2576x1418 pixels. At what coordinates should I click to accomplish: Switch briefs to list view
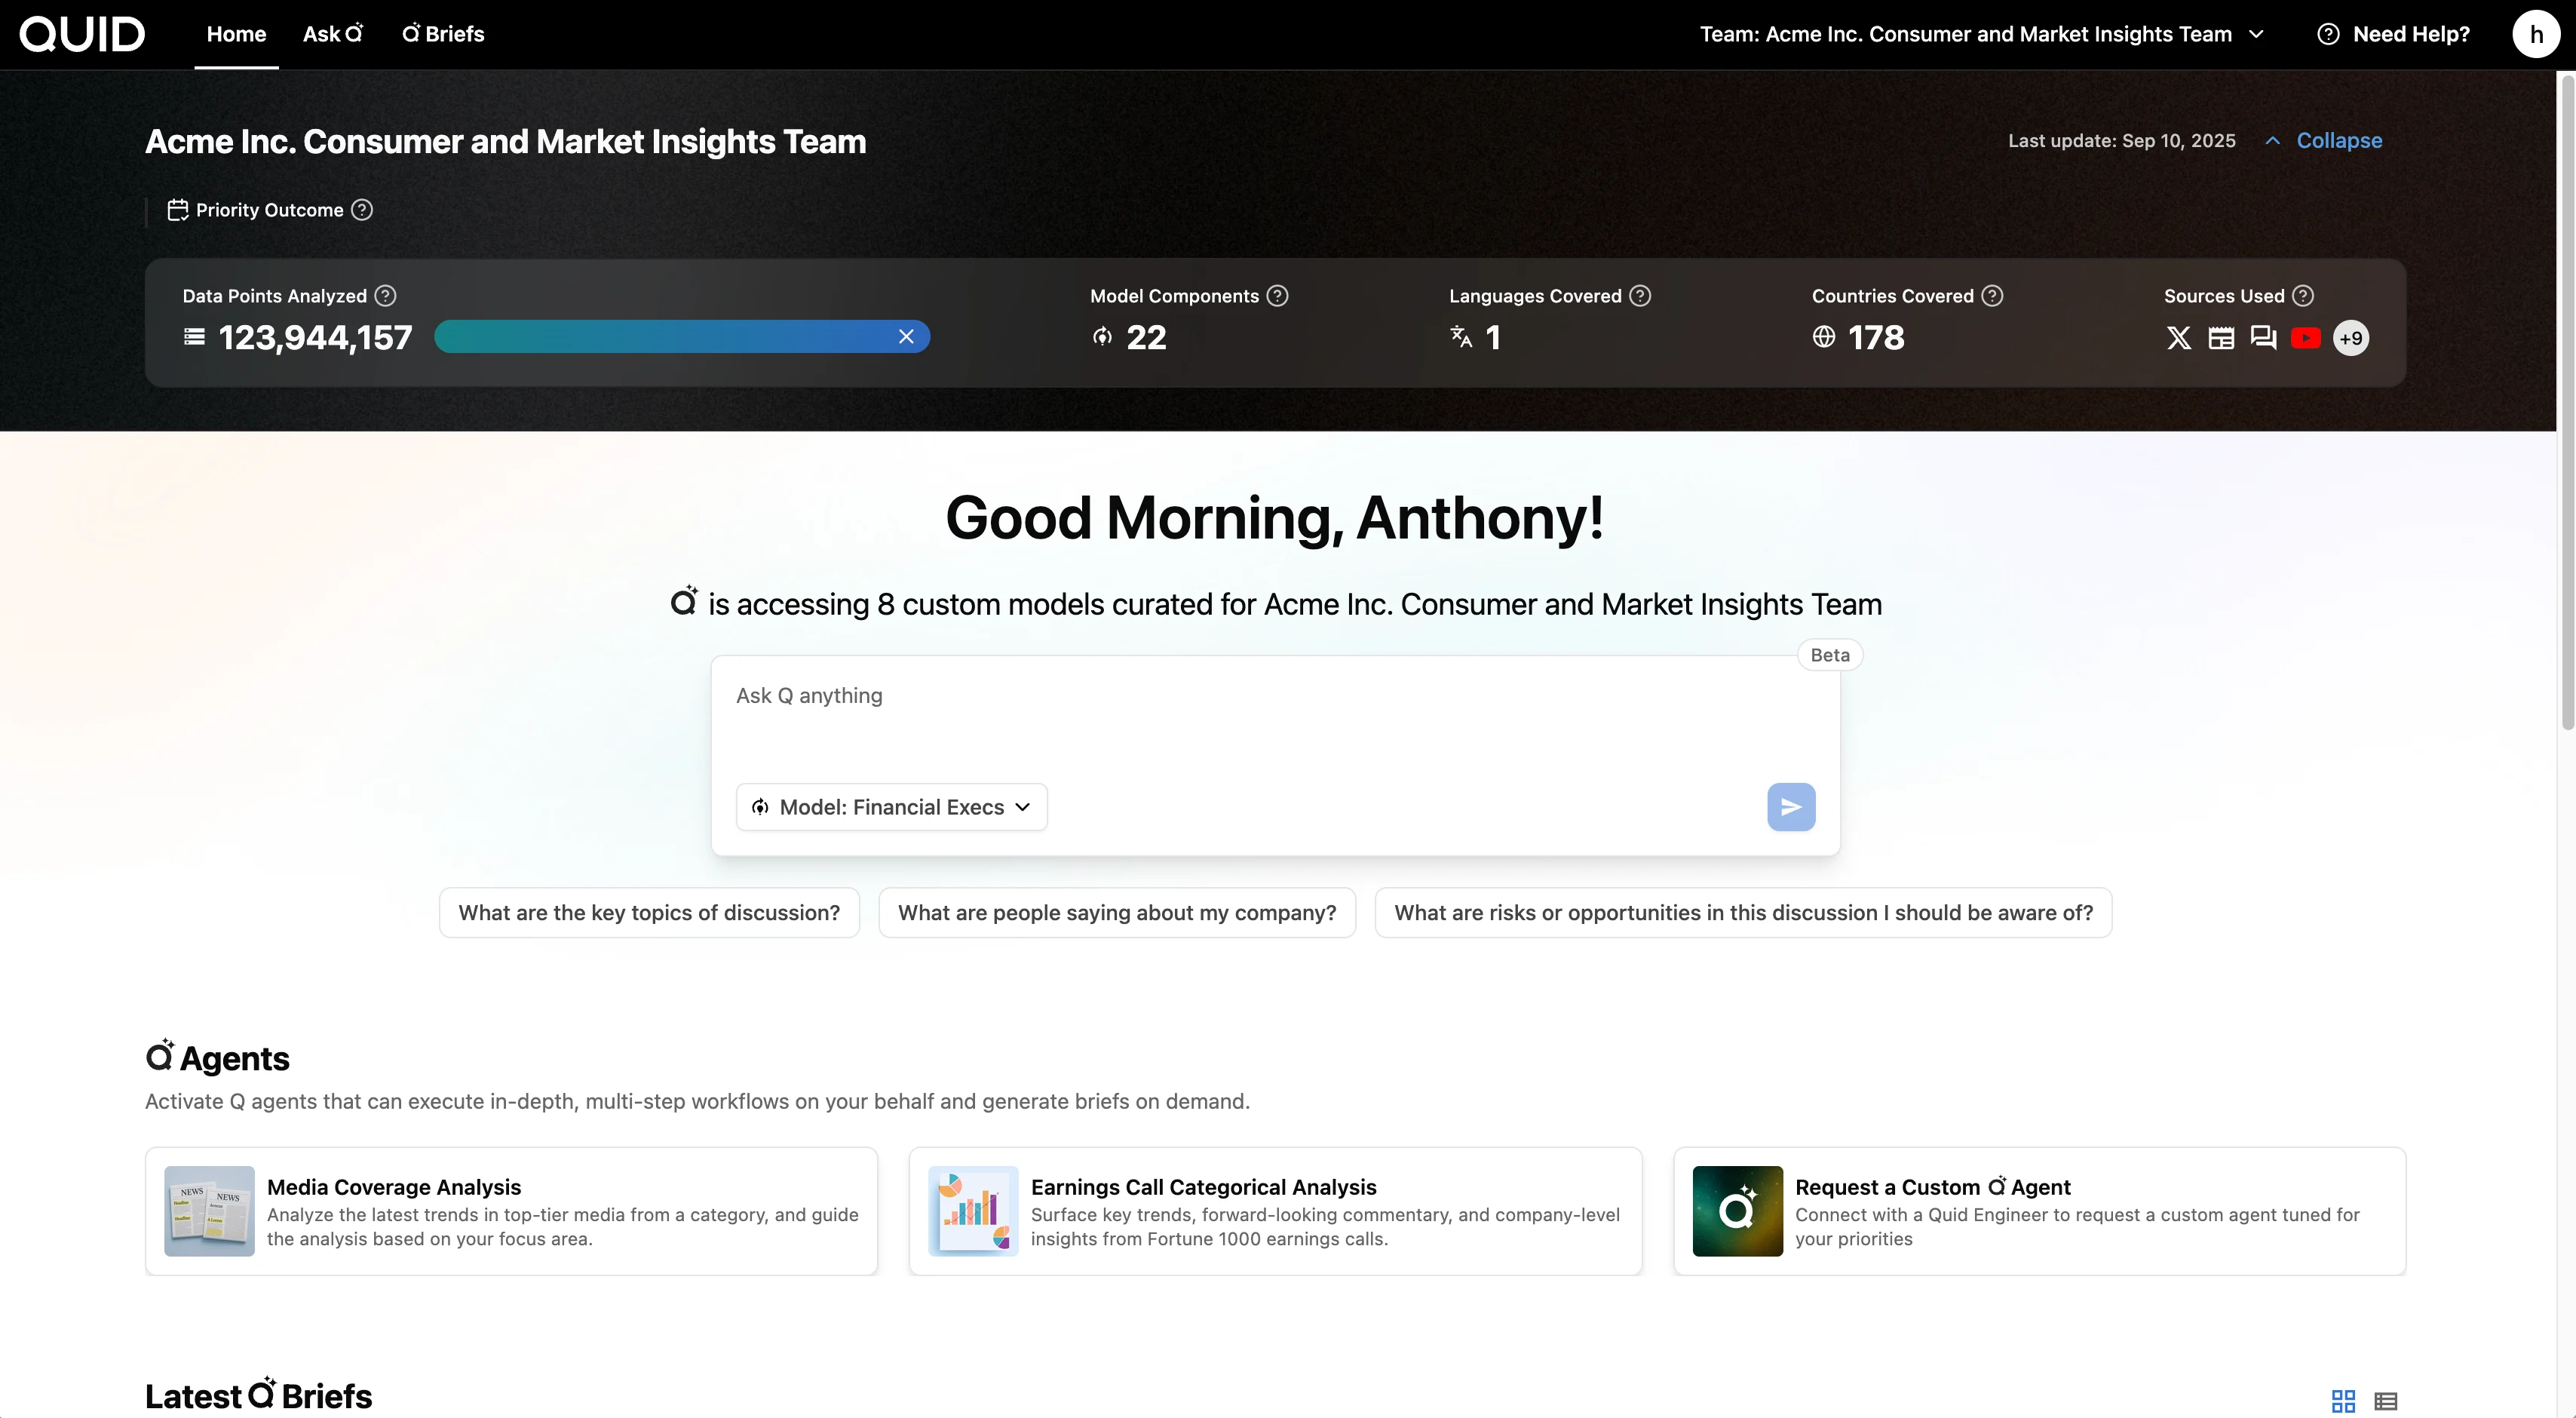[x=2386, y=1400]
